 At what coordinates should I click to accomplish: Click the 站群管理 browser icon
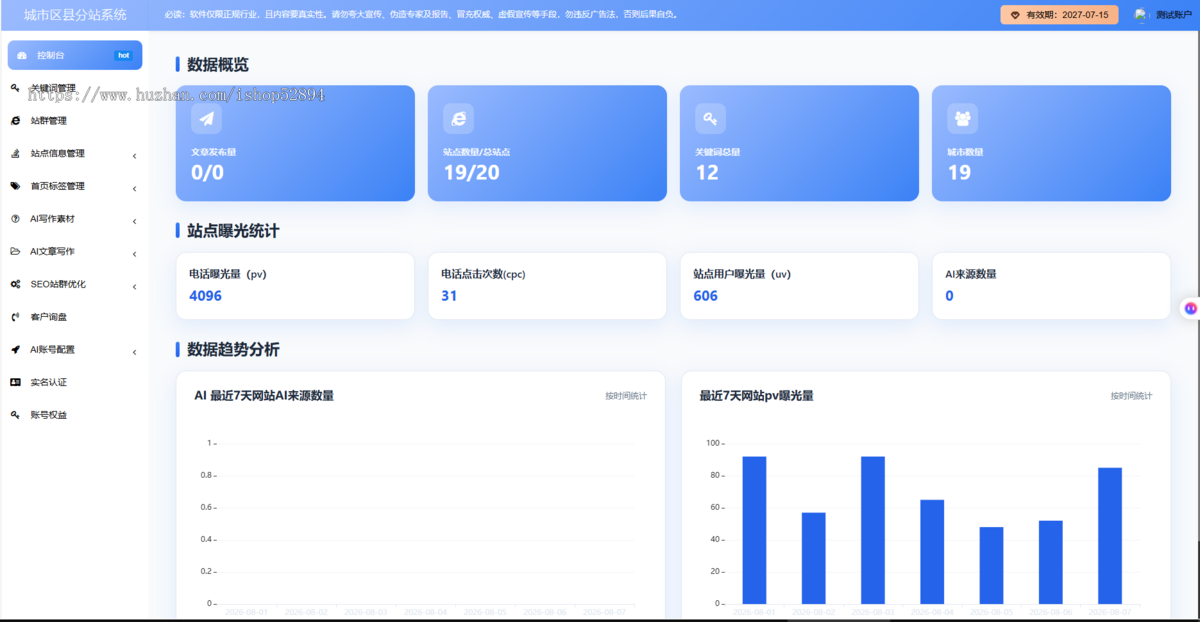[15, 120]
